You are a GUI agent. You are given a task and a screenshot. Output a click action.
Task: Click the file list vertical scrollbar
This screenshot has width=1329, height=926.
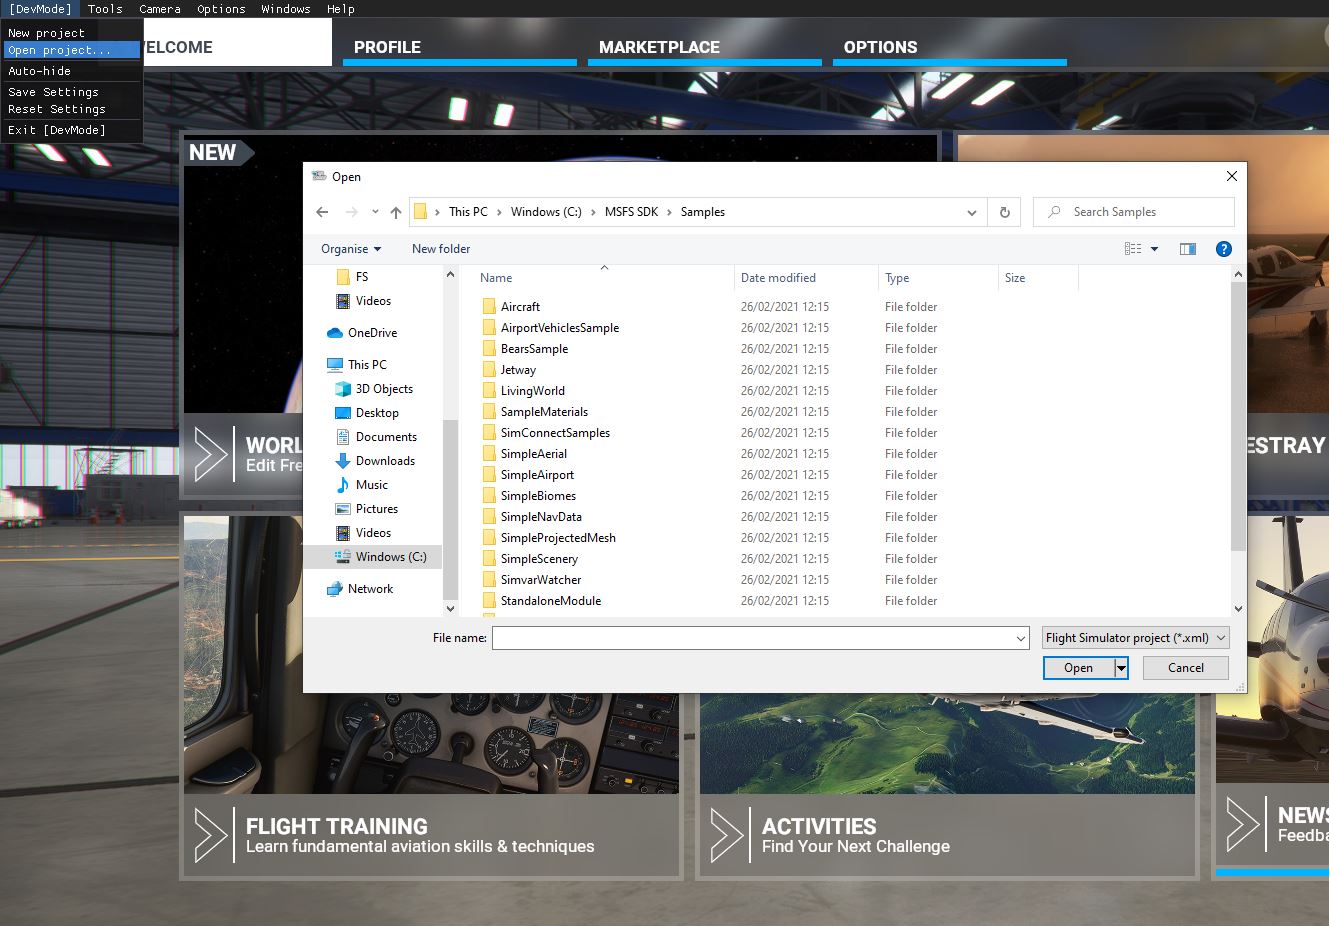1238,420
